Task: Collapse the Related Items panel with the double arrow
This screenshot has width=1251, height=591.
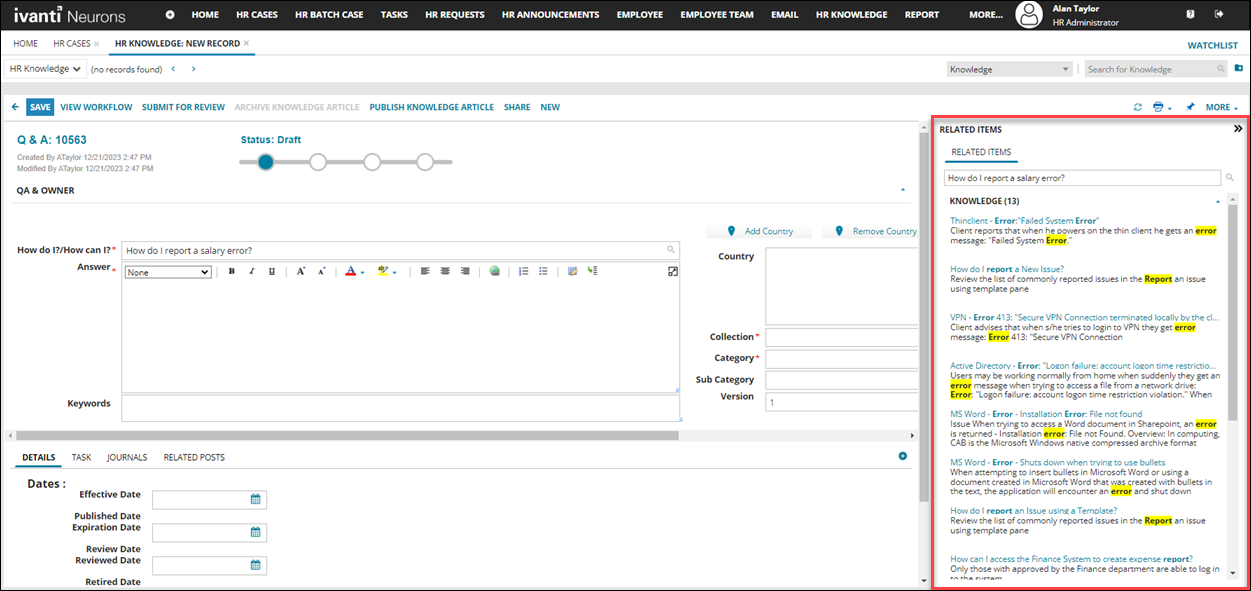Action: [x=1237, y=129]
